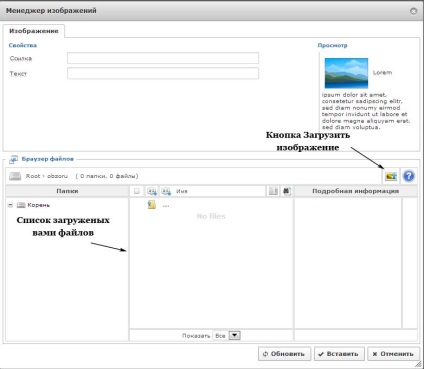
Task: Click into the Ссылка input field
Action: 163,58
